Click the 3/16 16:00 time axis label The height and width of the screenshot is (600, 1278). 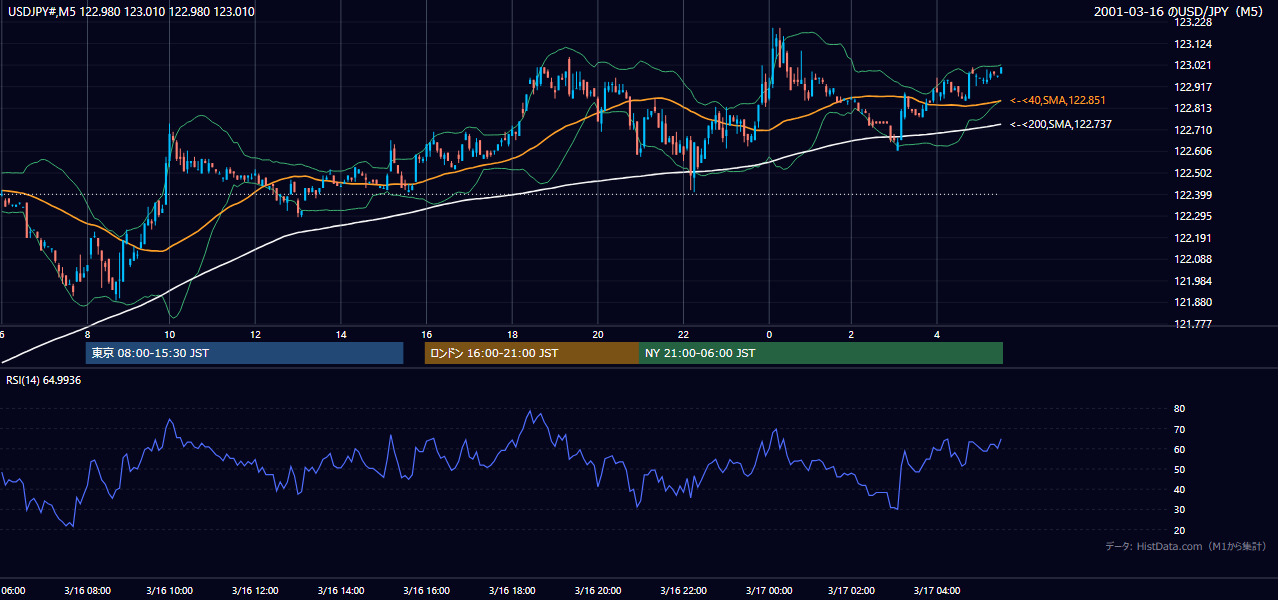click(x=425, y=591)
